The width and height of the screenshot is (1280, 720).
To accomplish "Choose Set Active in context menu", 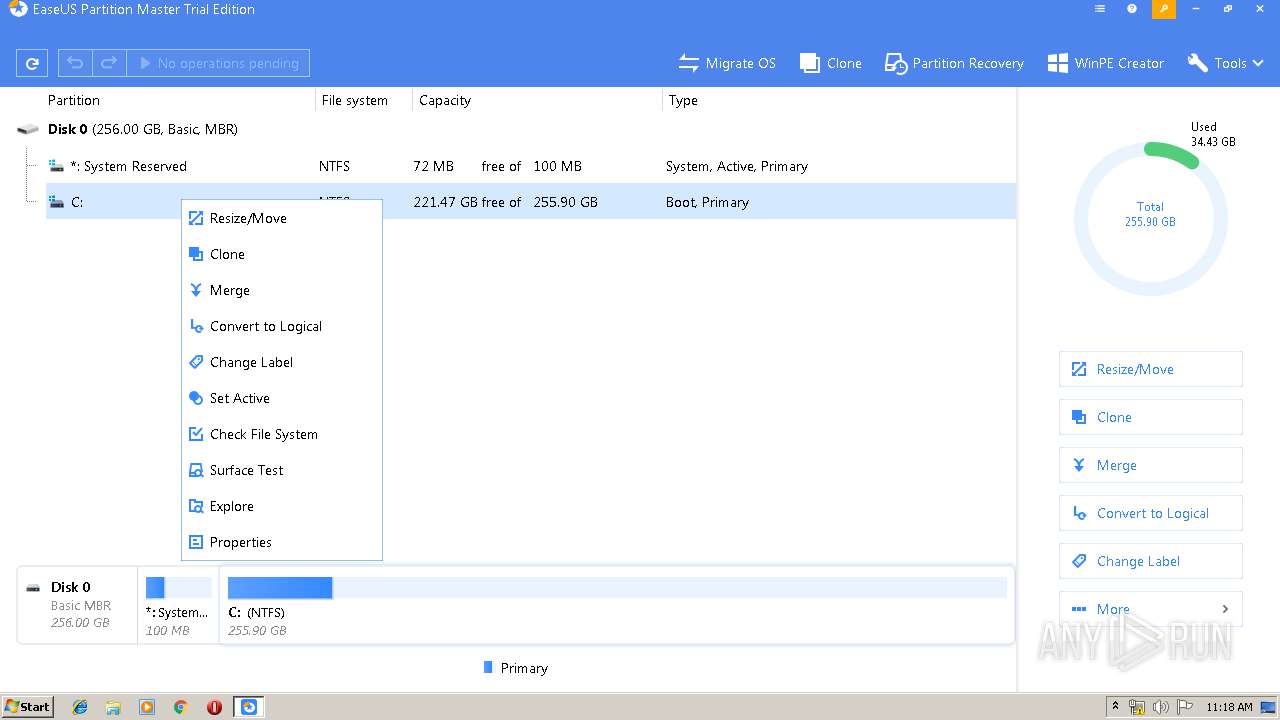I will (282, 398).
